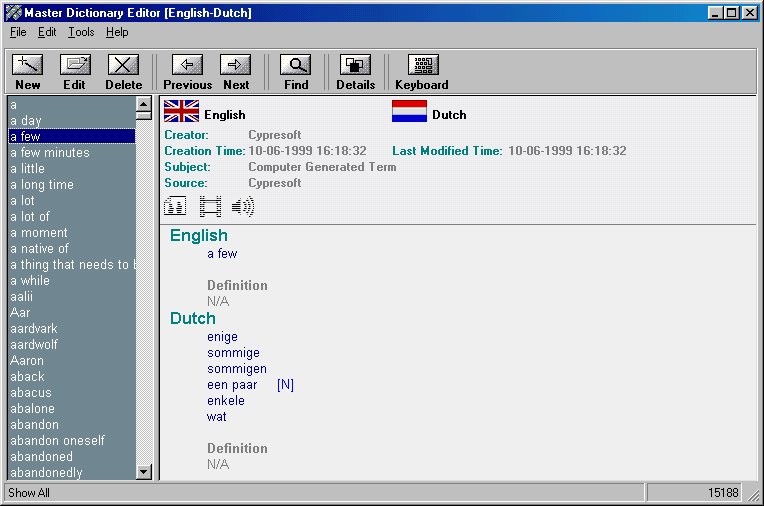Open the on-screen Keyboard tool

[422, 66]
